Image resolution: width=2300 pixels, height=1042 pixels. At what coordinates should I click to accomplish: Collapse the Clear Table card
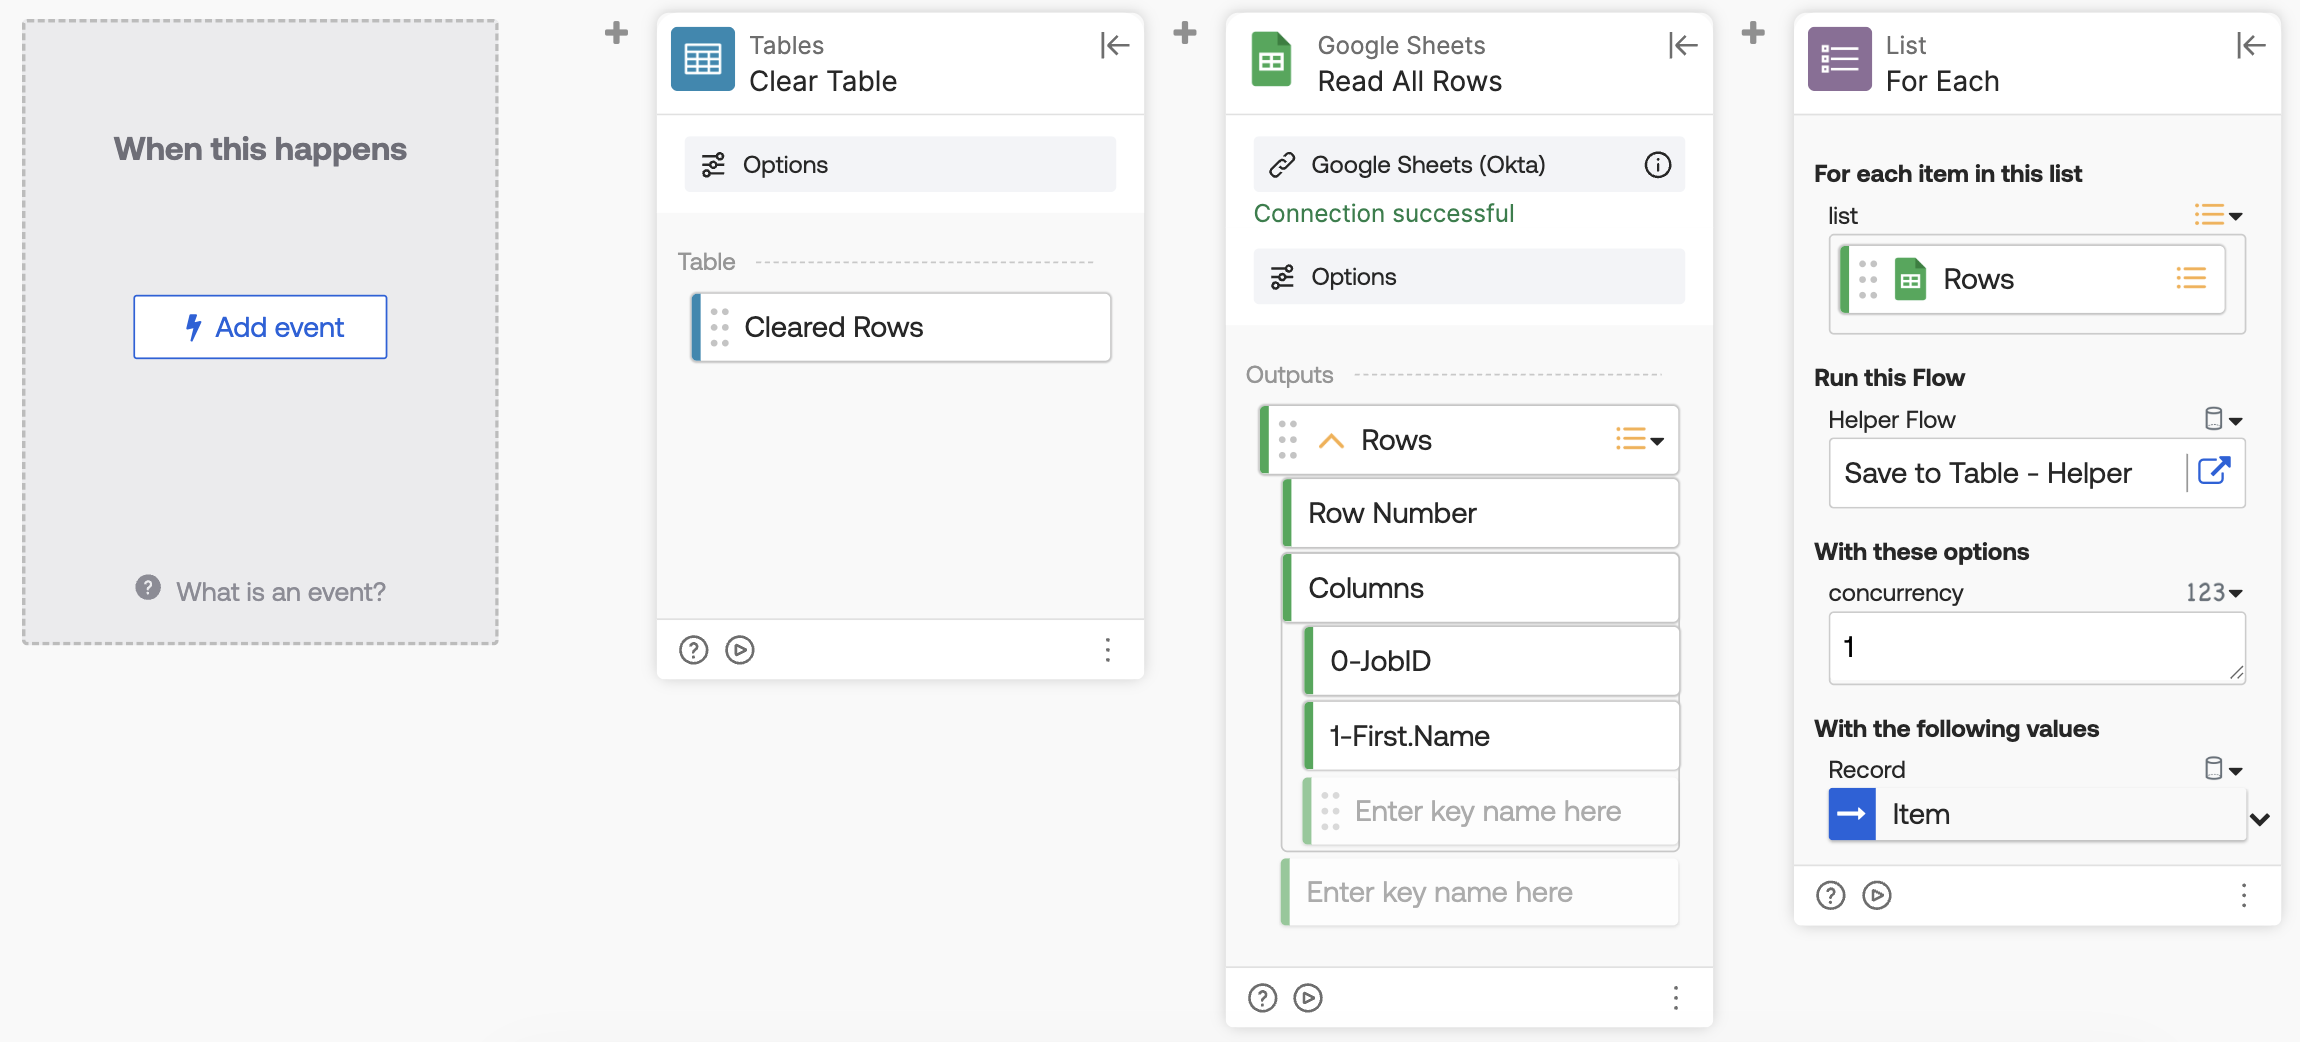[x=1114, y=45]
